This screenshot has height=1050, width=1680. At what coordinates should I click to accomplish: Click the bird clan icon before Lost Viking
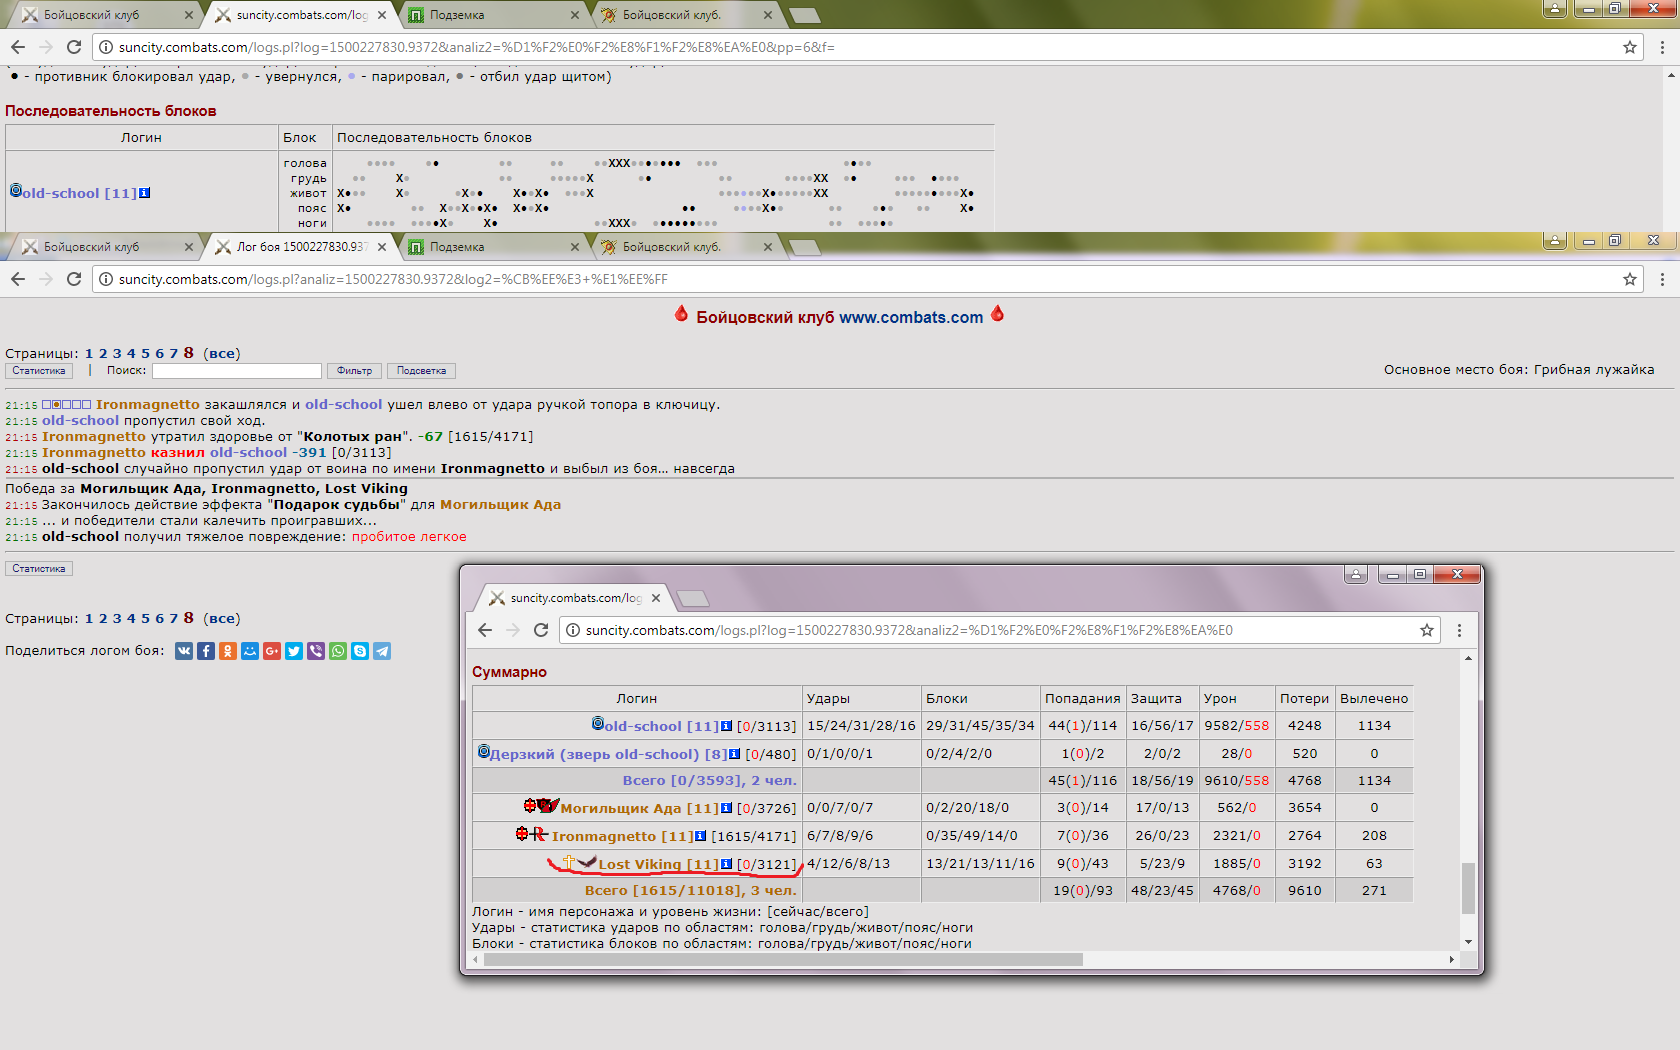point(587,862)
